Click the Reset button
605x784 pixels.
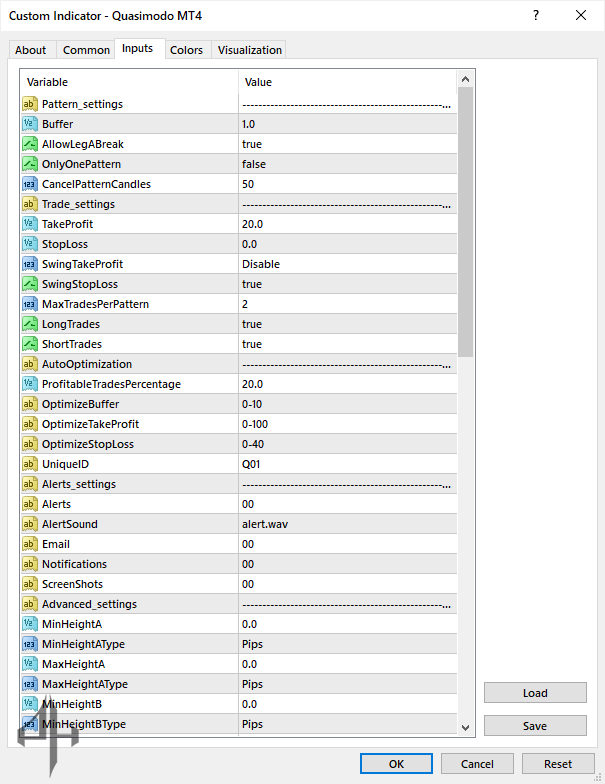tap(558, 764)
